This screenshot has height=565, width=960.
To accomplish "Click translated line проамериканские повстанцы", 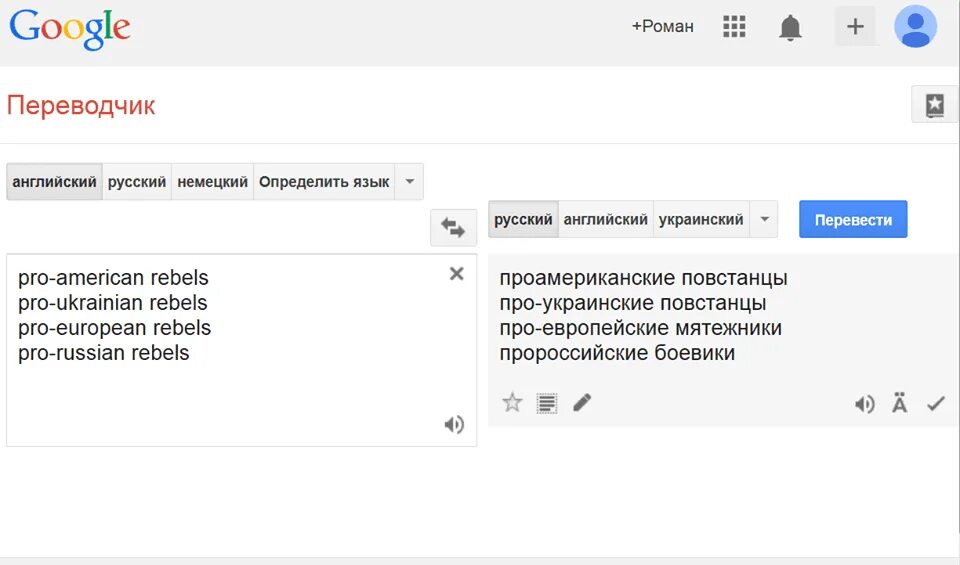I will click(x=643, y=278).
